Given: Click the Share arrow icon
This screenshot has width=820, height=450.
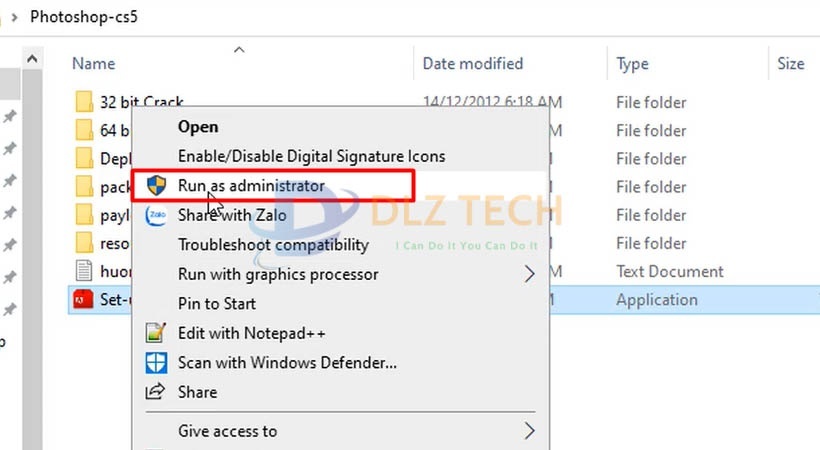Looking at the screenshot, I should click(x=156, y=392).
